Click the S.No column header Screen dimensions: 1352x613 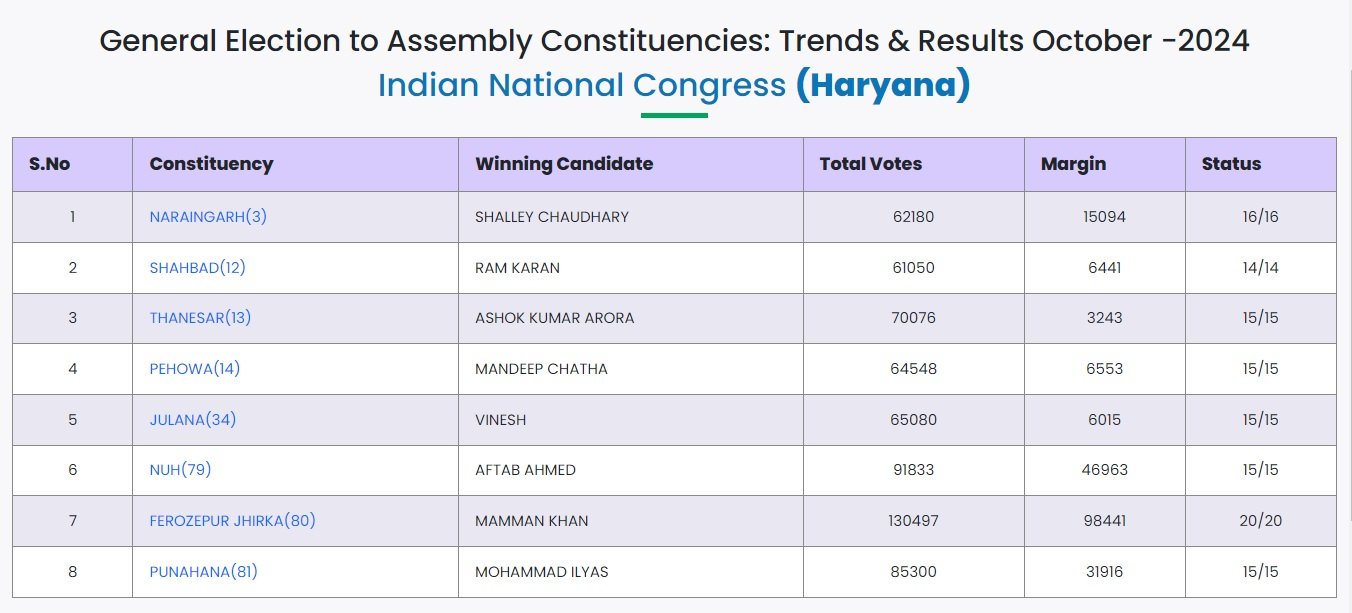point(50,164)
